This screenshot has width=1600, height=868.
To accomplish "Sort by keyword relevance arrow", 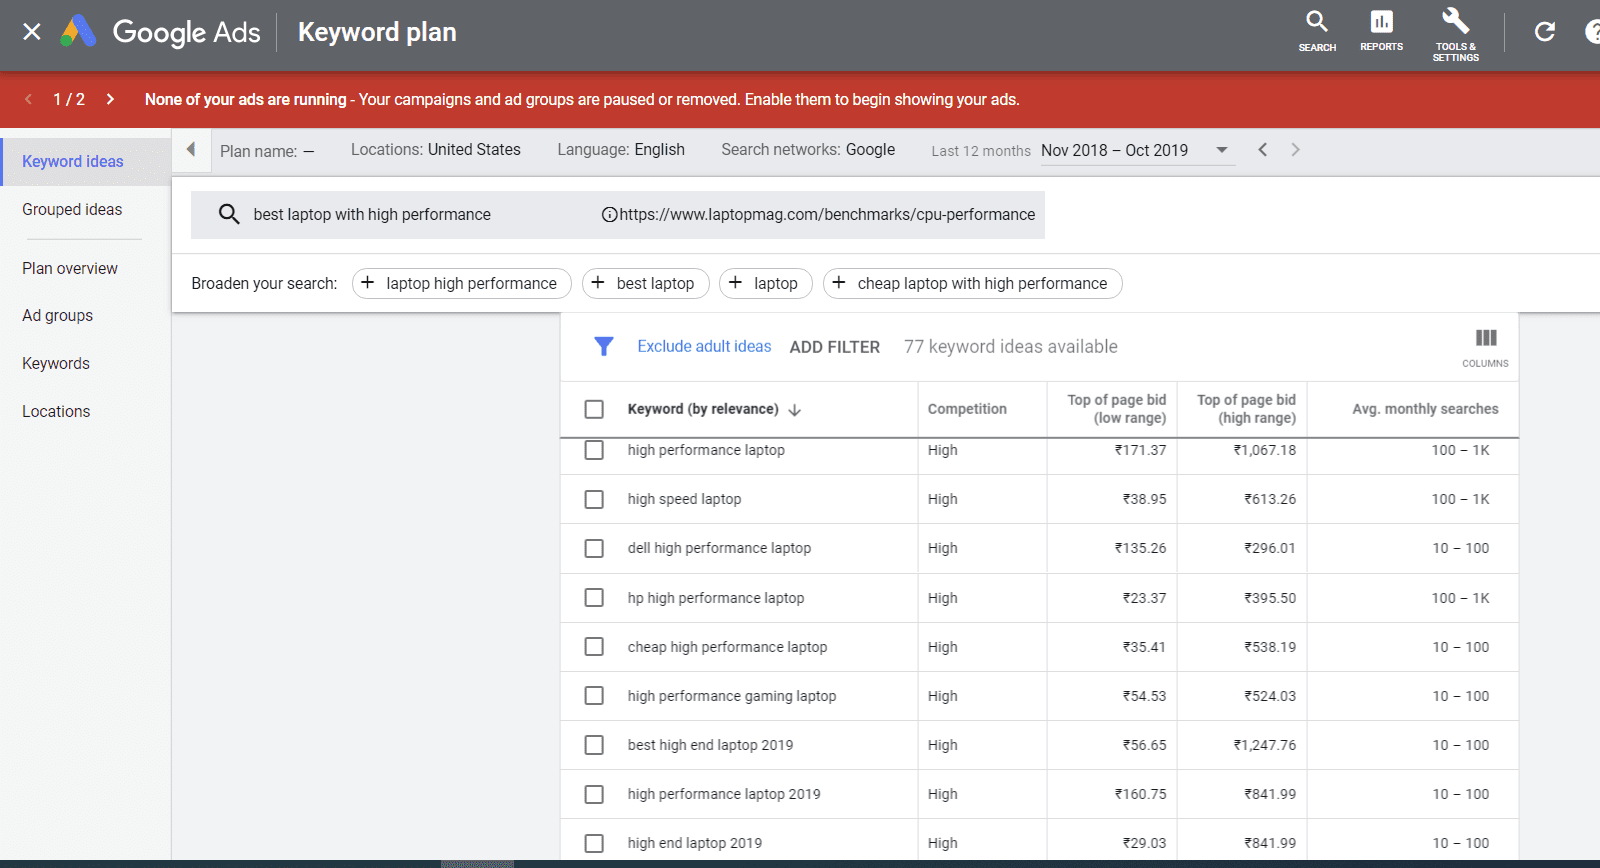I will click(x=795, y=410).
